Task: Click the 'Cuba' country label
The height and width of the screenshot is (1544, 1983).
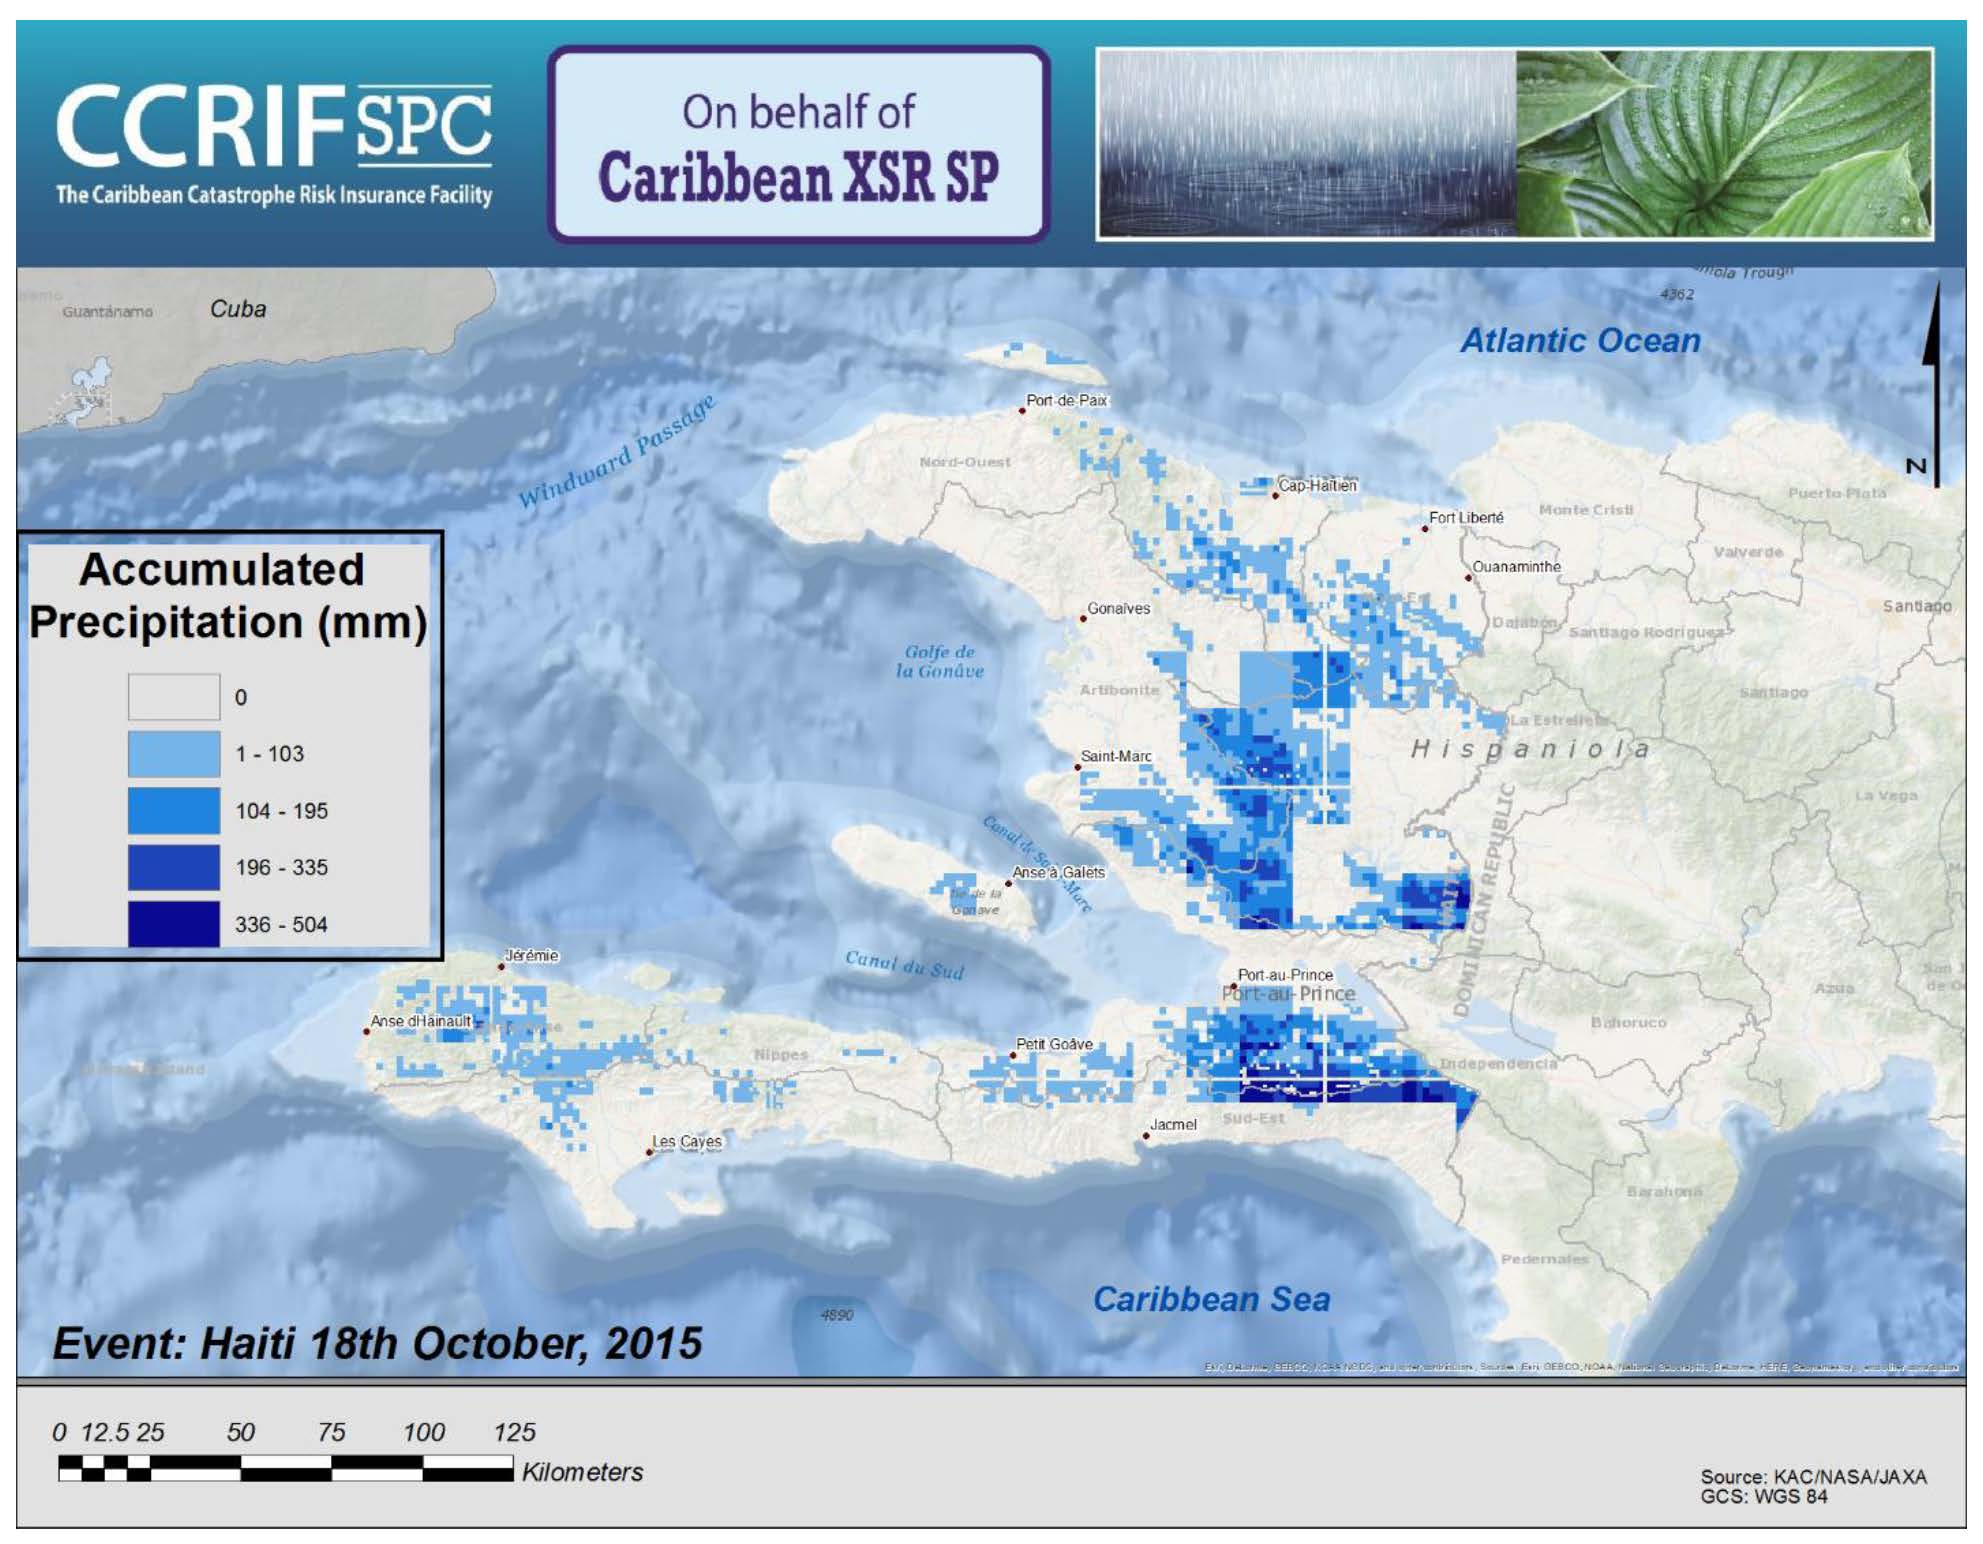Action: (x=238, y=308)
